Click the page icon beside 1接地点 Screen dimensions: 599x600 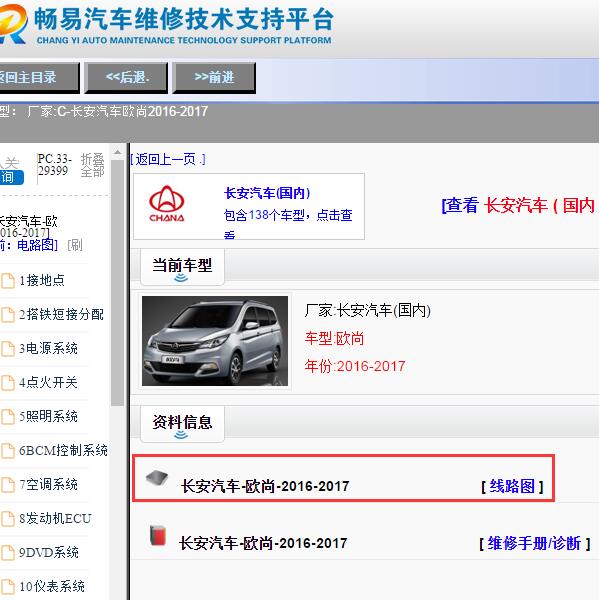[x=7, y=280]
